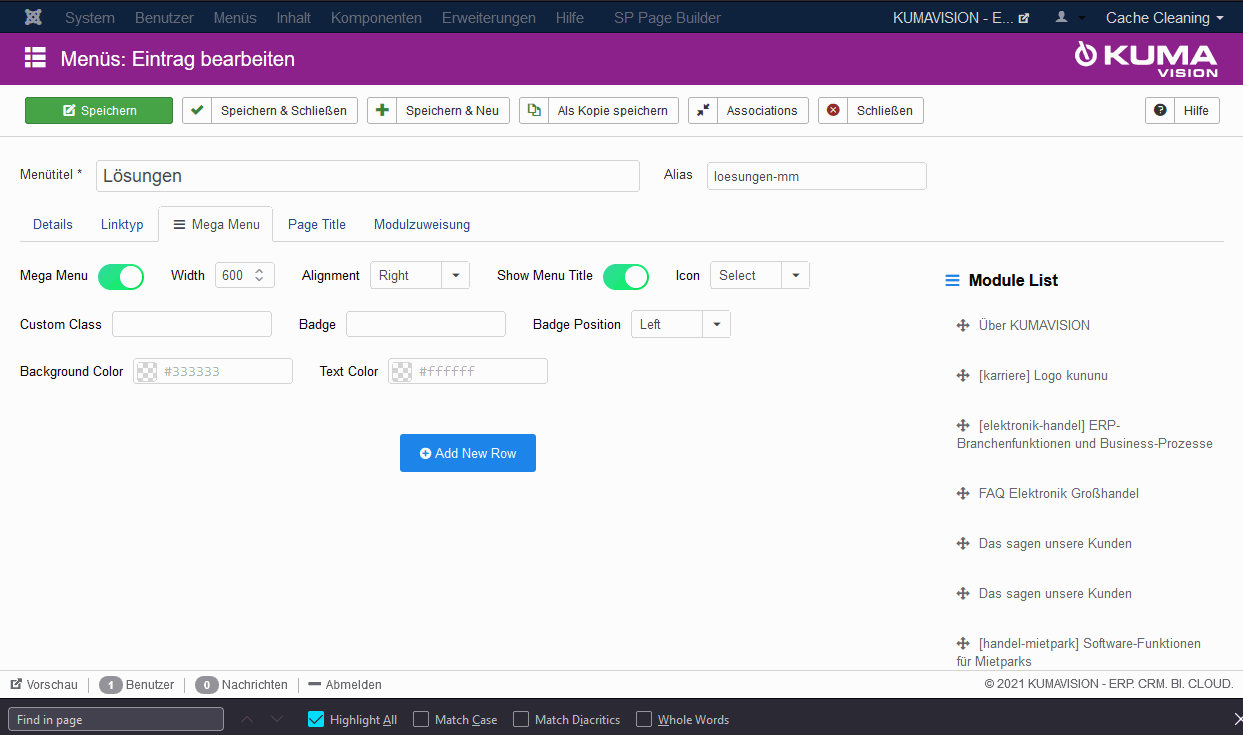This screenshot has width=1243, height=735.
Task: Click the copy icon of Als Kopie speichern
Action: pyautogui.click(x=534, y=110)
